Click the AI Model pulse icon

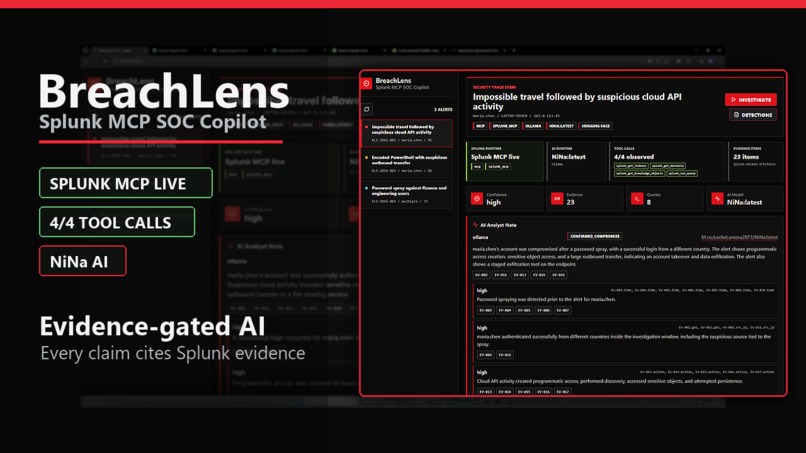[x=717, y=198]
